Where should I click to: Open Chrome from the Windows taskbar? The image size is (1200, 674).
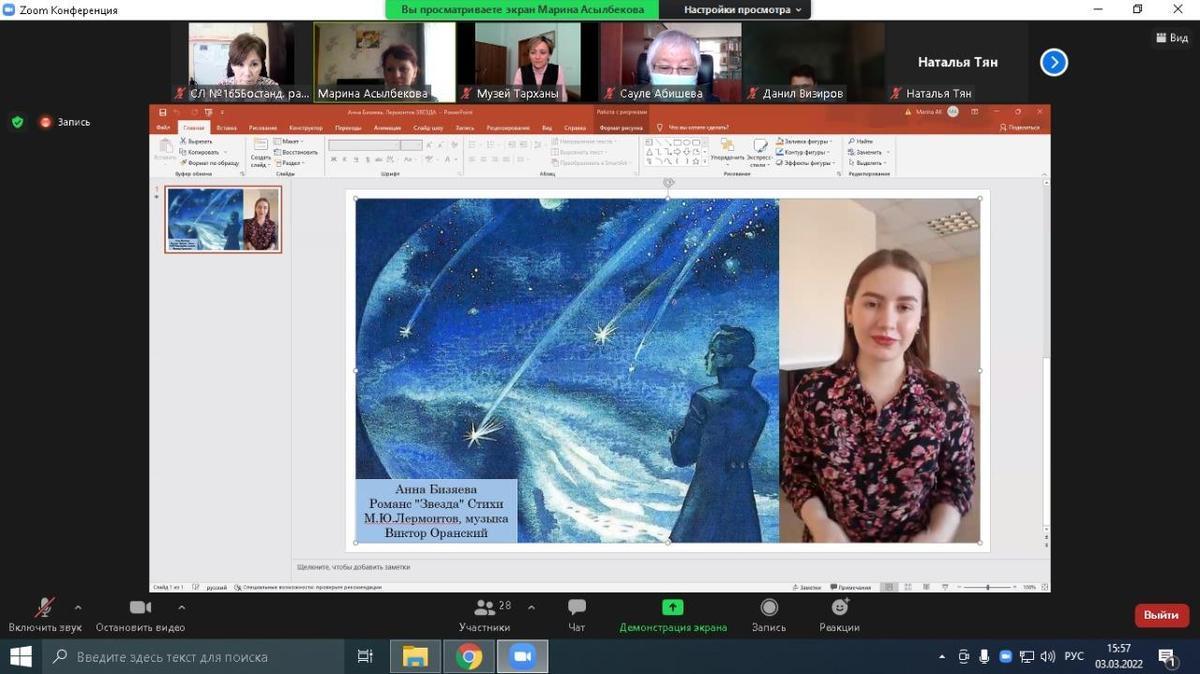tap(469, 657)
